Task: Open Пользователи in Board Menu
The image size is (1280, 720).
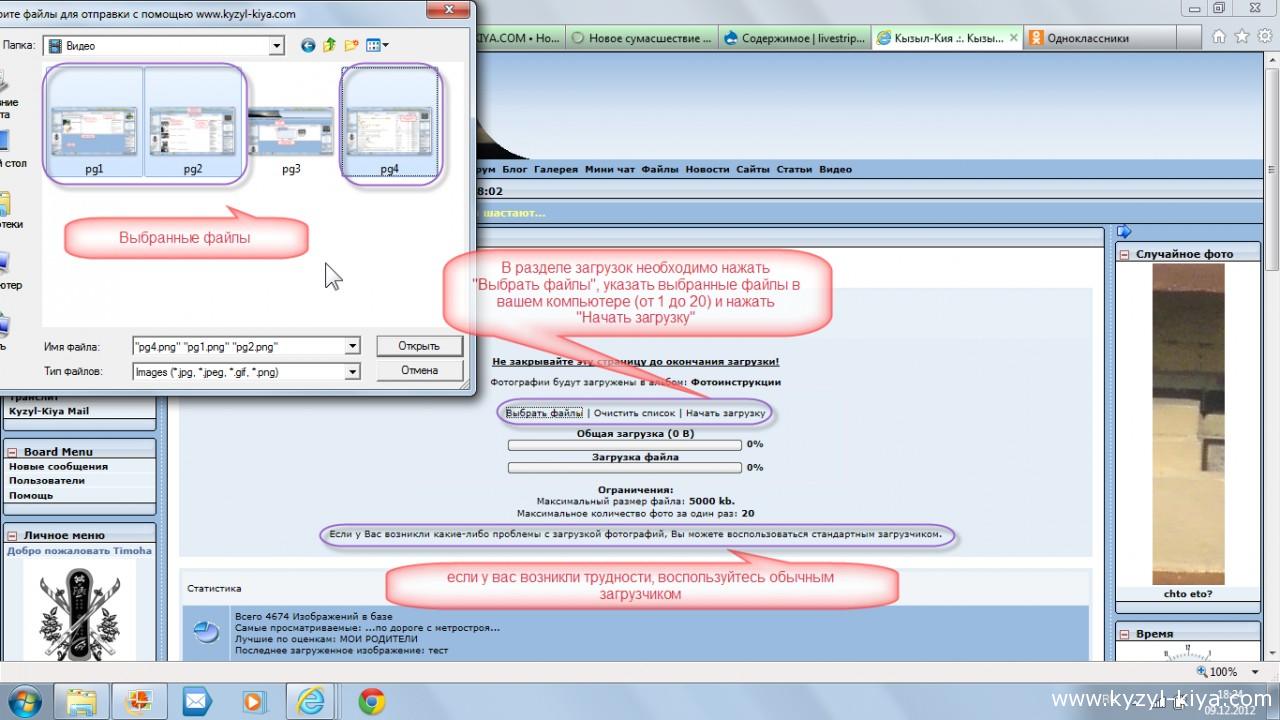Action: (x=47, y=480)
